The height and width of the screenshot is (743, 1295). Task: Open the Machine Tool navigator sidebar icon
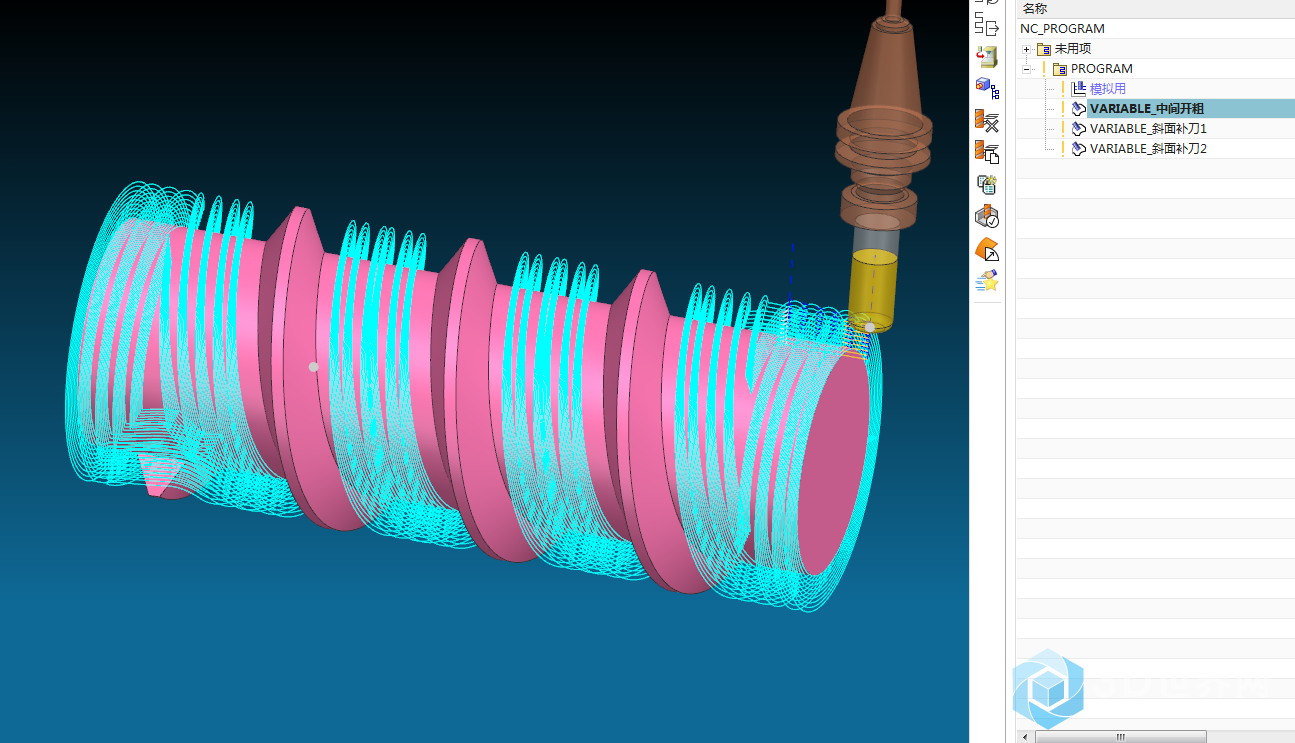pyautogui.click(x=987, y=57)
